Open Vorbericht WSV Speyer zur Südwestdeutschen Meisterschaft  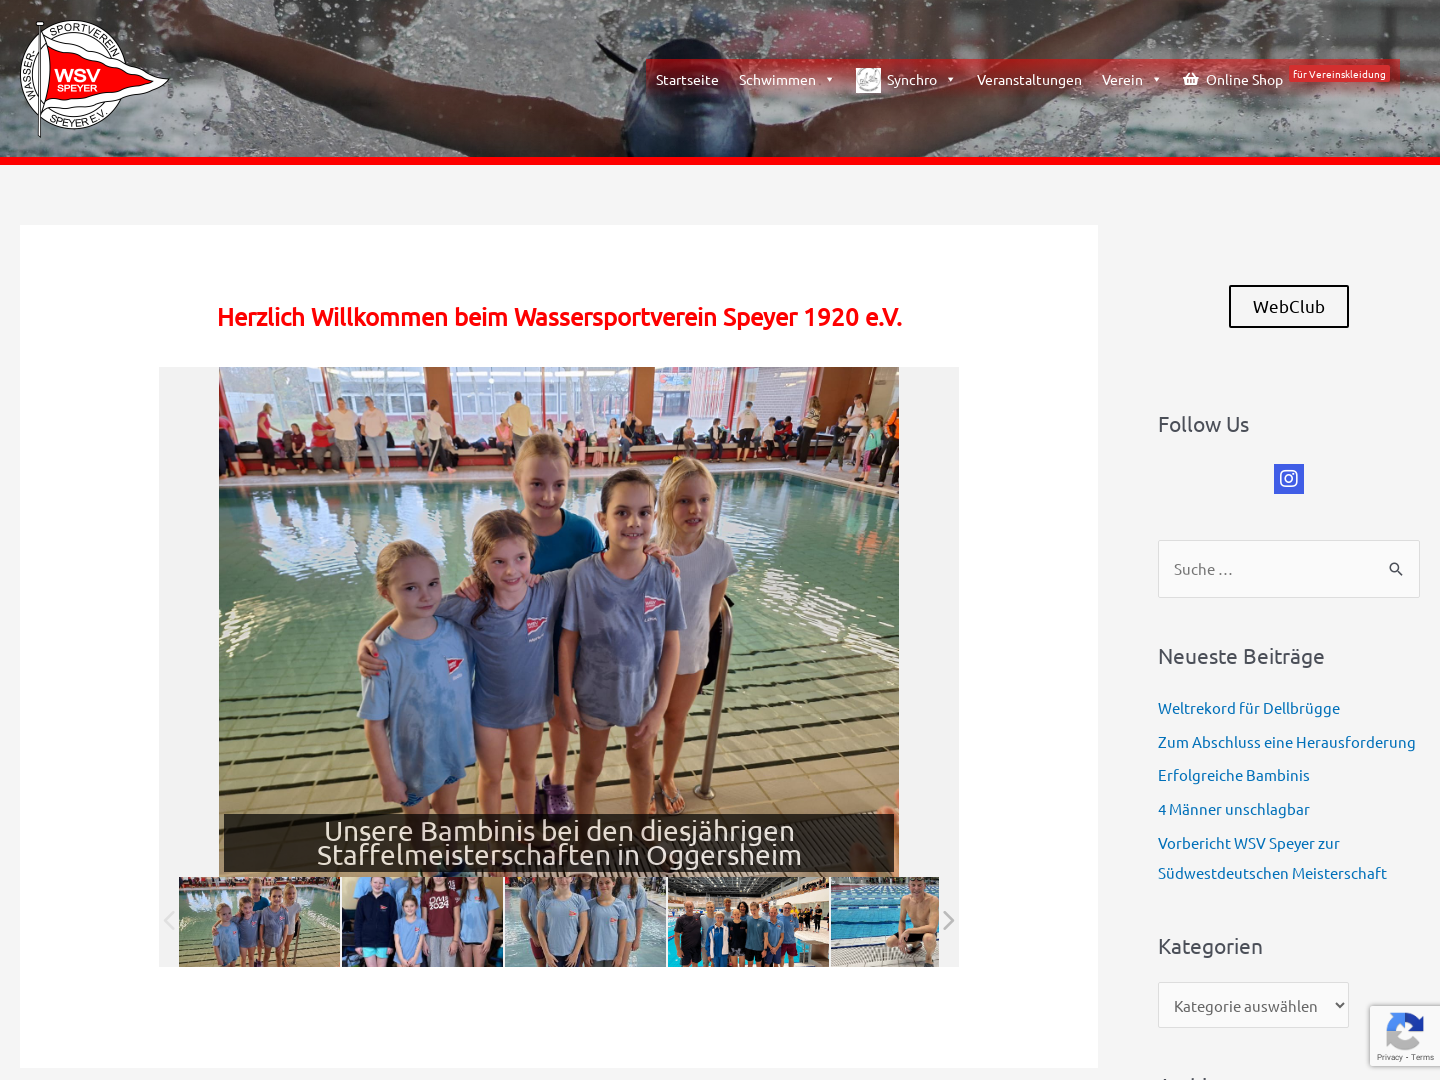1272,858
